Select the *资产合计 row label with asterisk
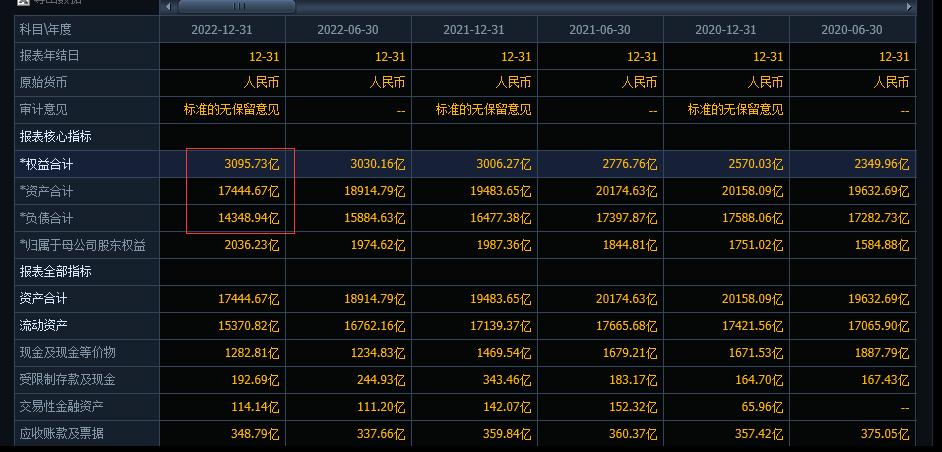The image size is (942, 452). tap(46, 191)
